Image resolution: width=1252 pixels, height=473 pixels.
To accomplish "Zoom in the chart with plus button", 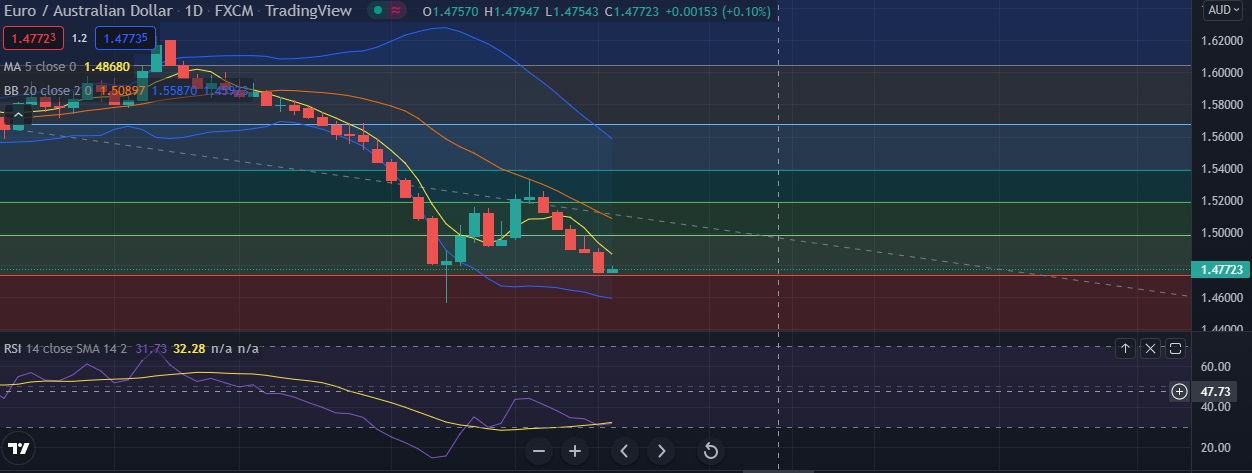I will pos(575,451).
